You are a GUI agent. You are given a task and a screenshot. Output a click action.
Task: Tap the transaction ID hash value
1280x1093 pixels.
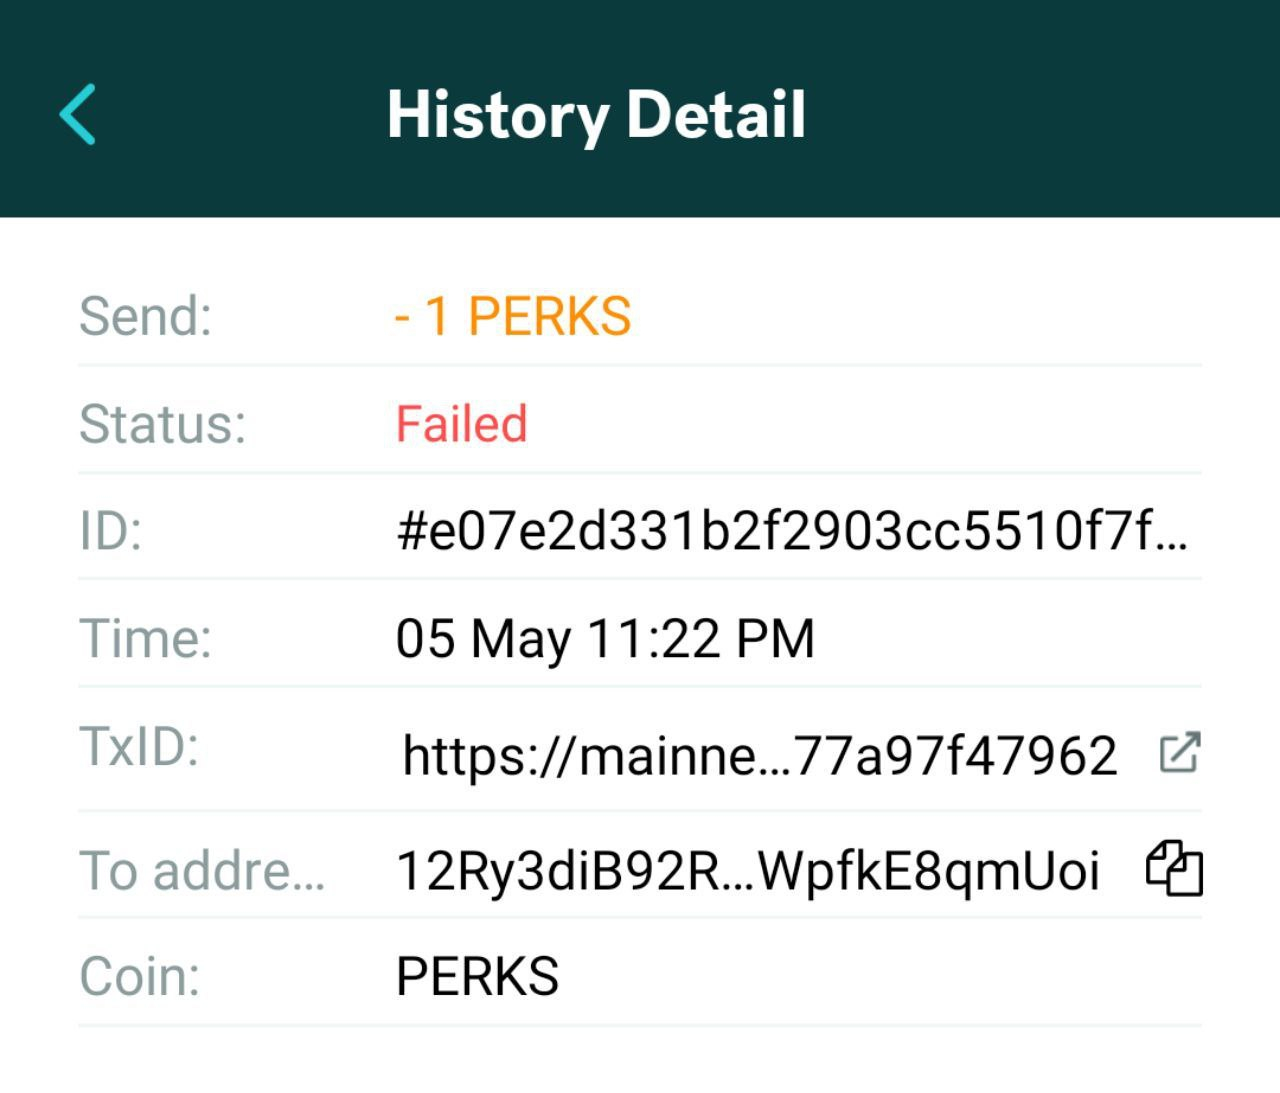792,531
